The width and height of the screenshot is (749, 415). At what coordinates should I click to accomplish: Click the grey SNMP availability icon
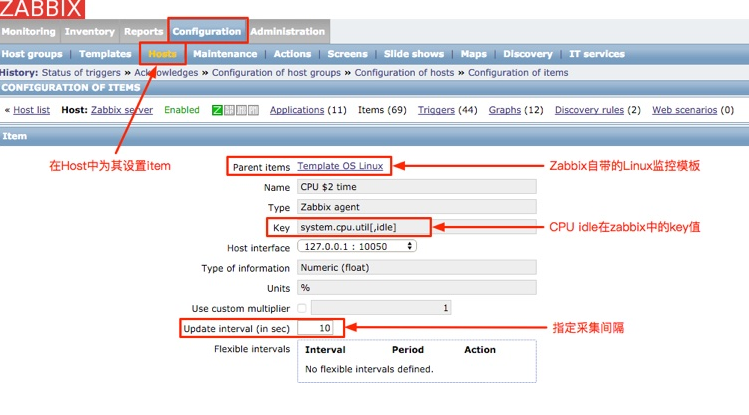(229, 110)
